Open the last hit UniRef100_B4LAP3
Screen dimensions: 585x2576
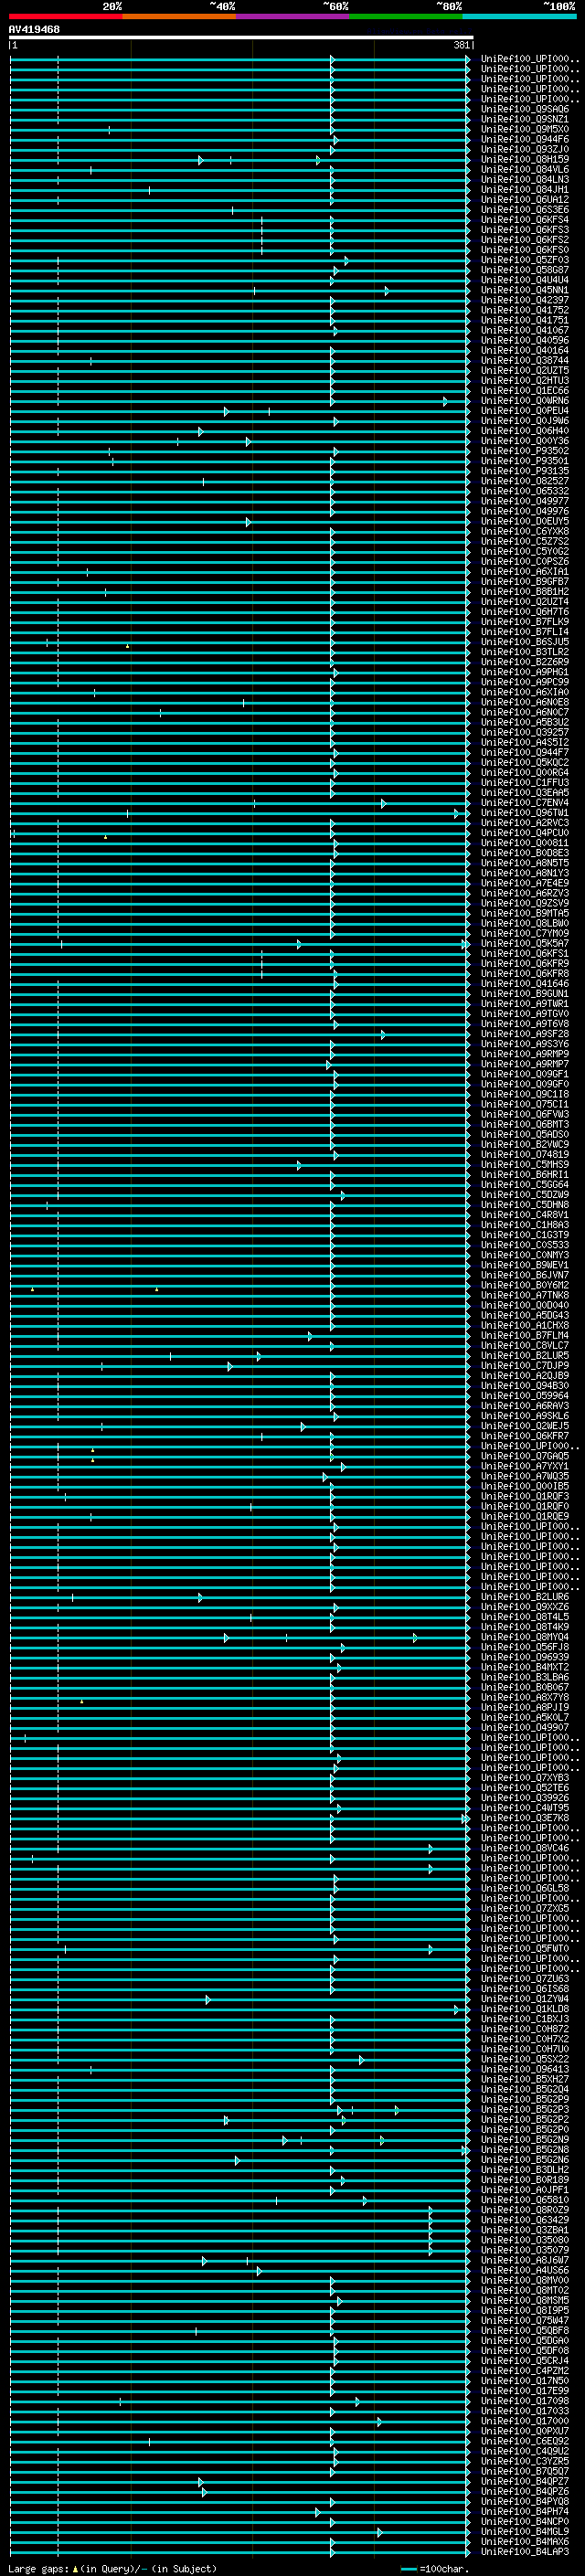point(524,2552)
